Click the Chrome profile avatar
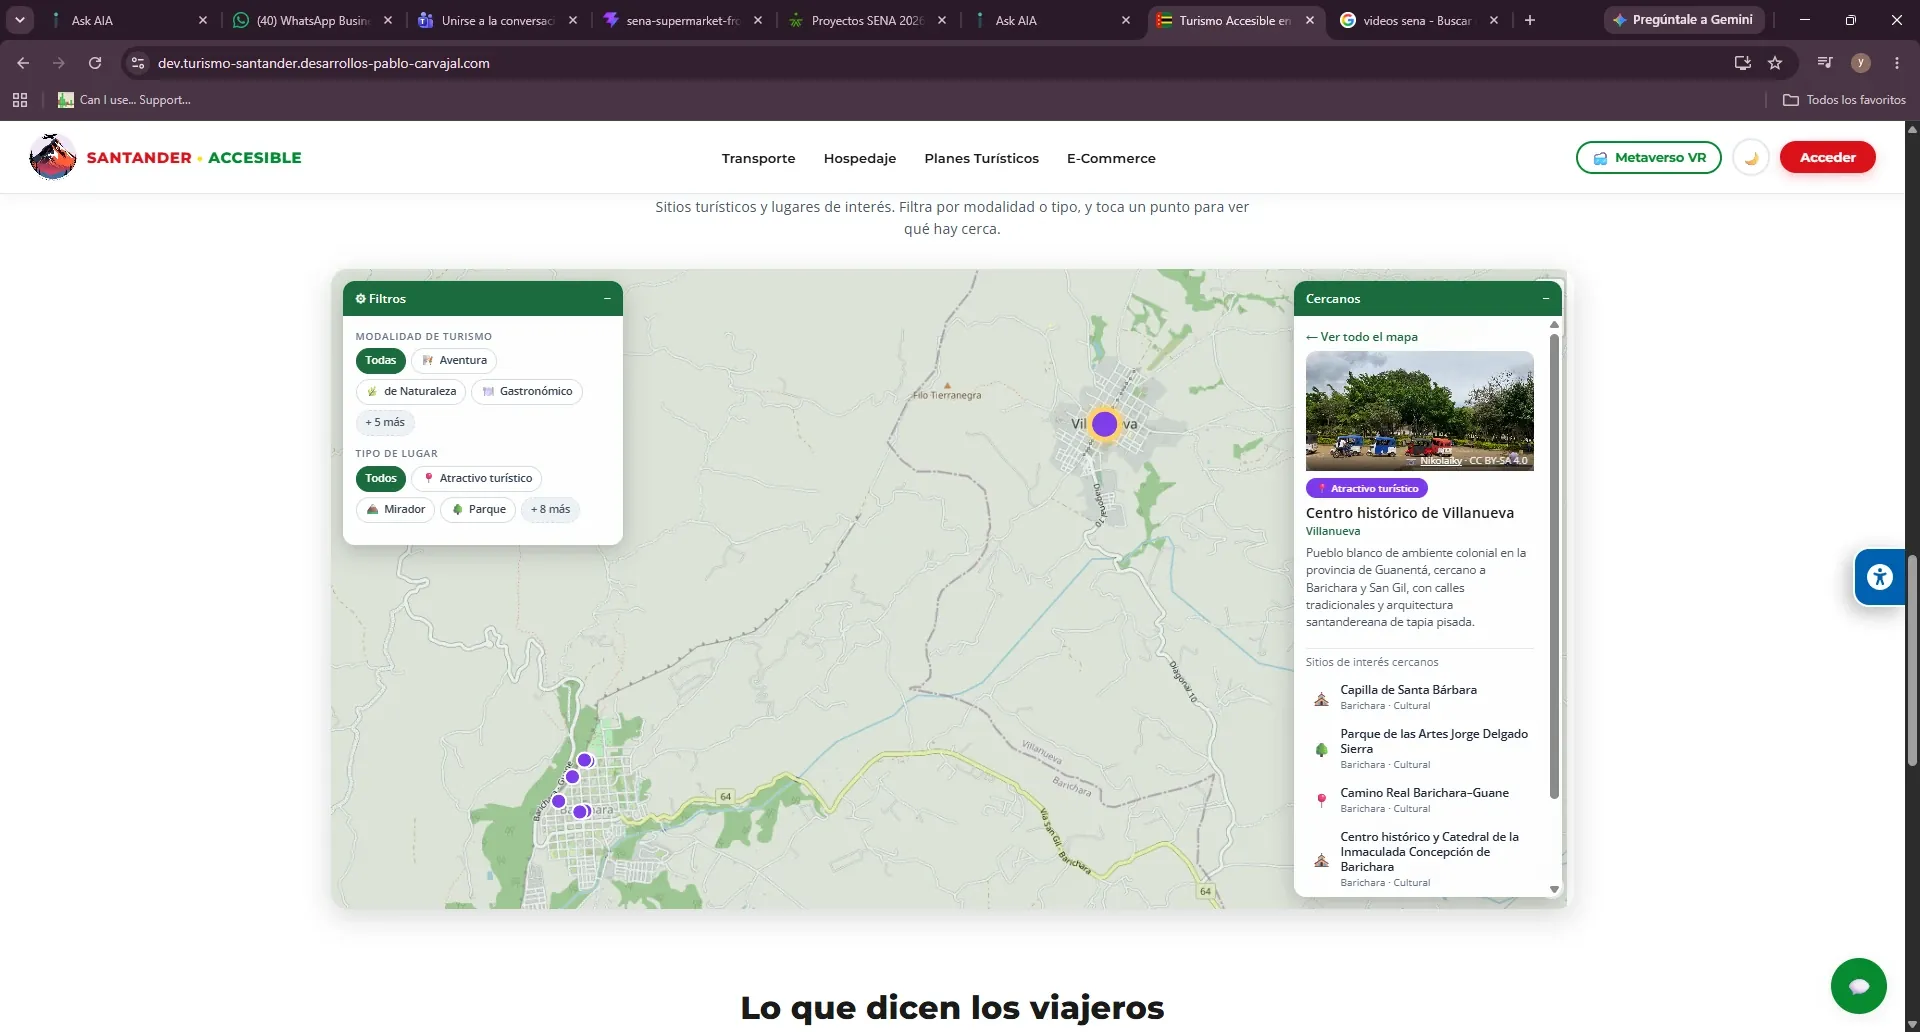This screenshot has height=1032, width=1920. [1861, 63]
